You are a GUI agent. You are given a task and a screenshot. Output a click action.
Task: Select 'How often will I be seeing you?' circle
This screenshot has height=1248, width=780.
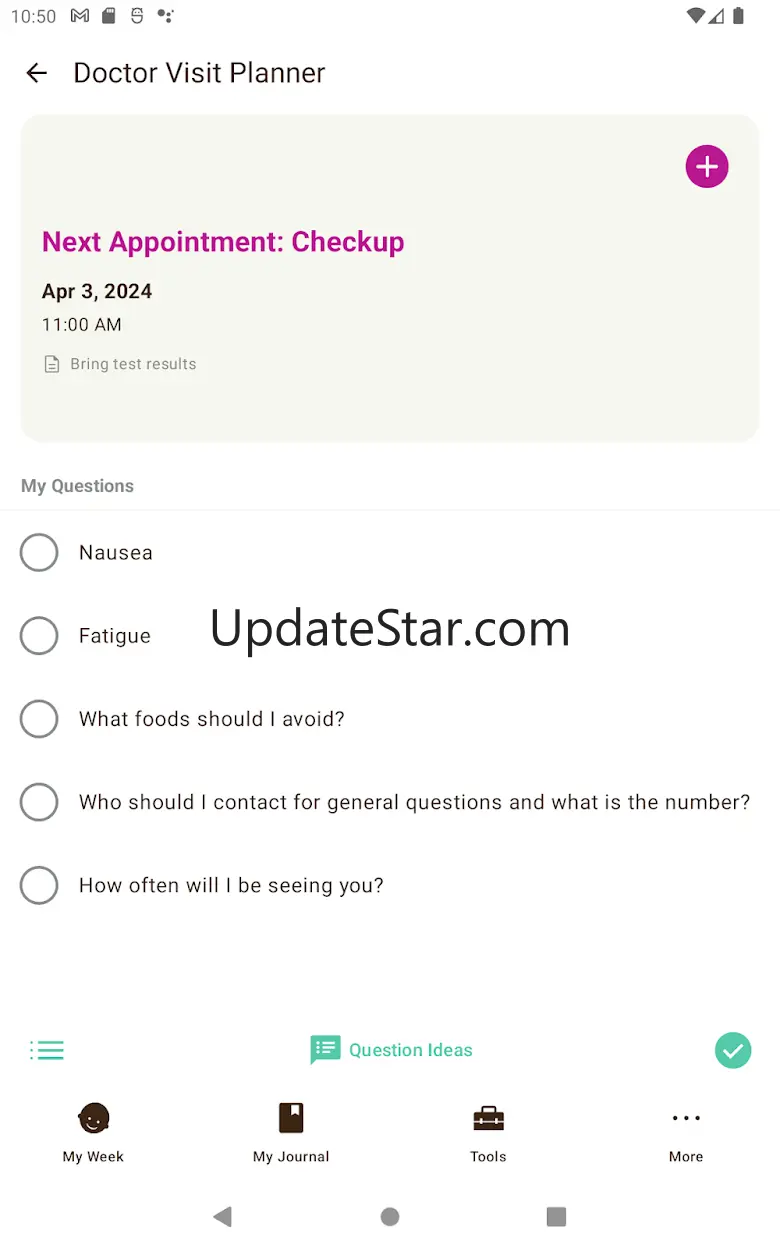pyautogui.click(x=39, y=885)
